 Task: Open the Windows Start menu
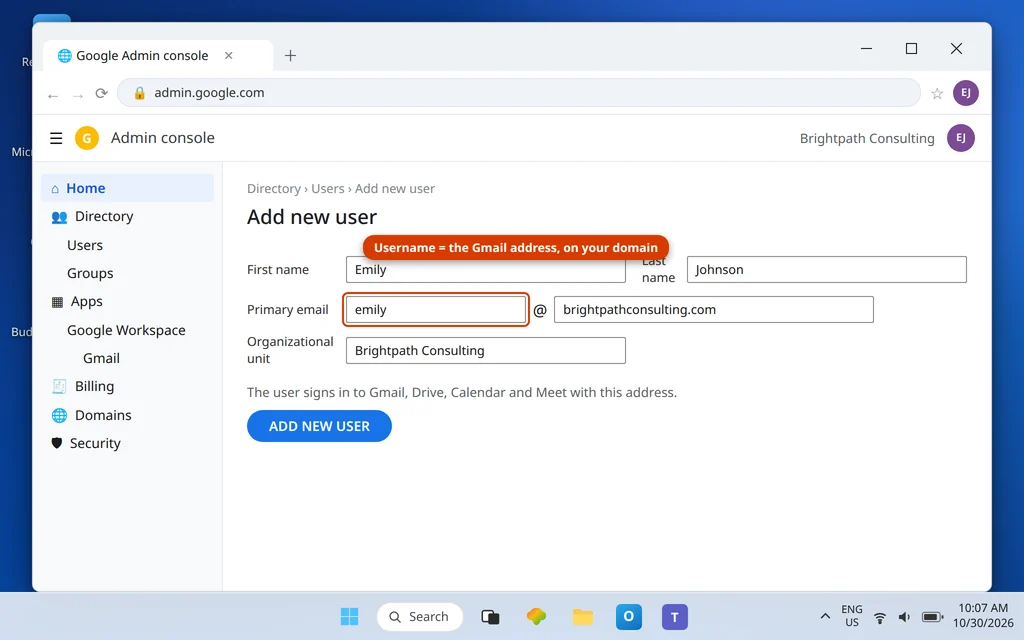[x=349, y=616]
